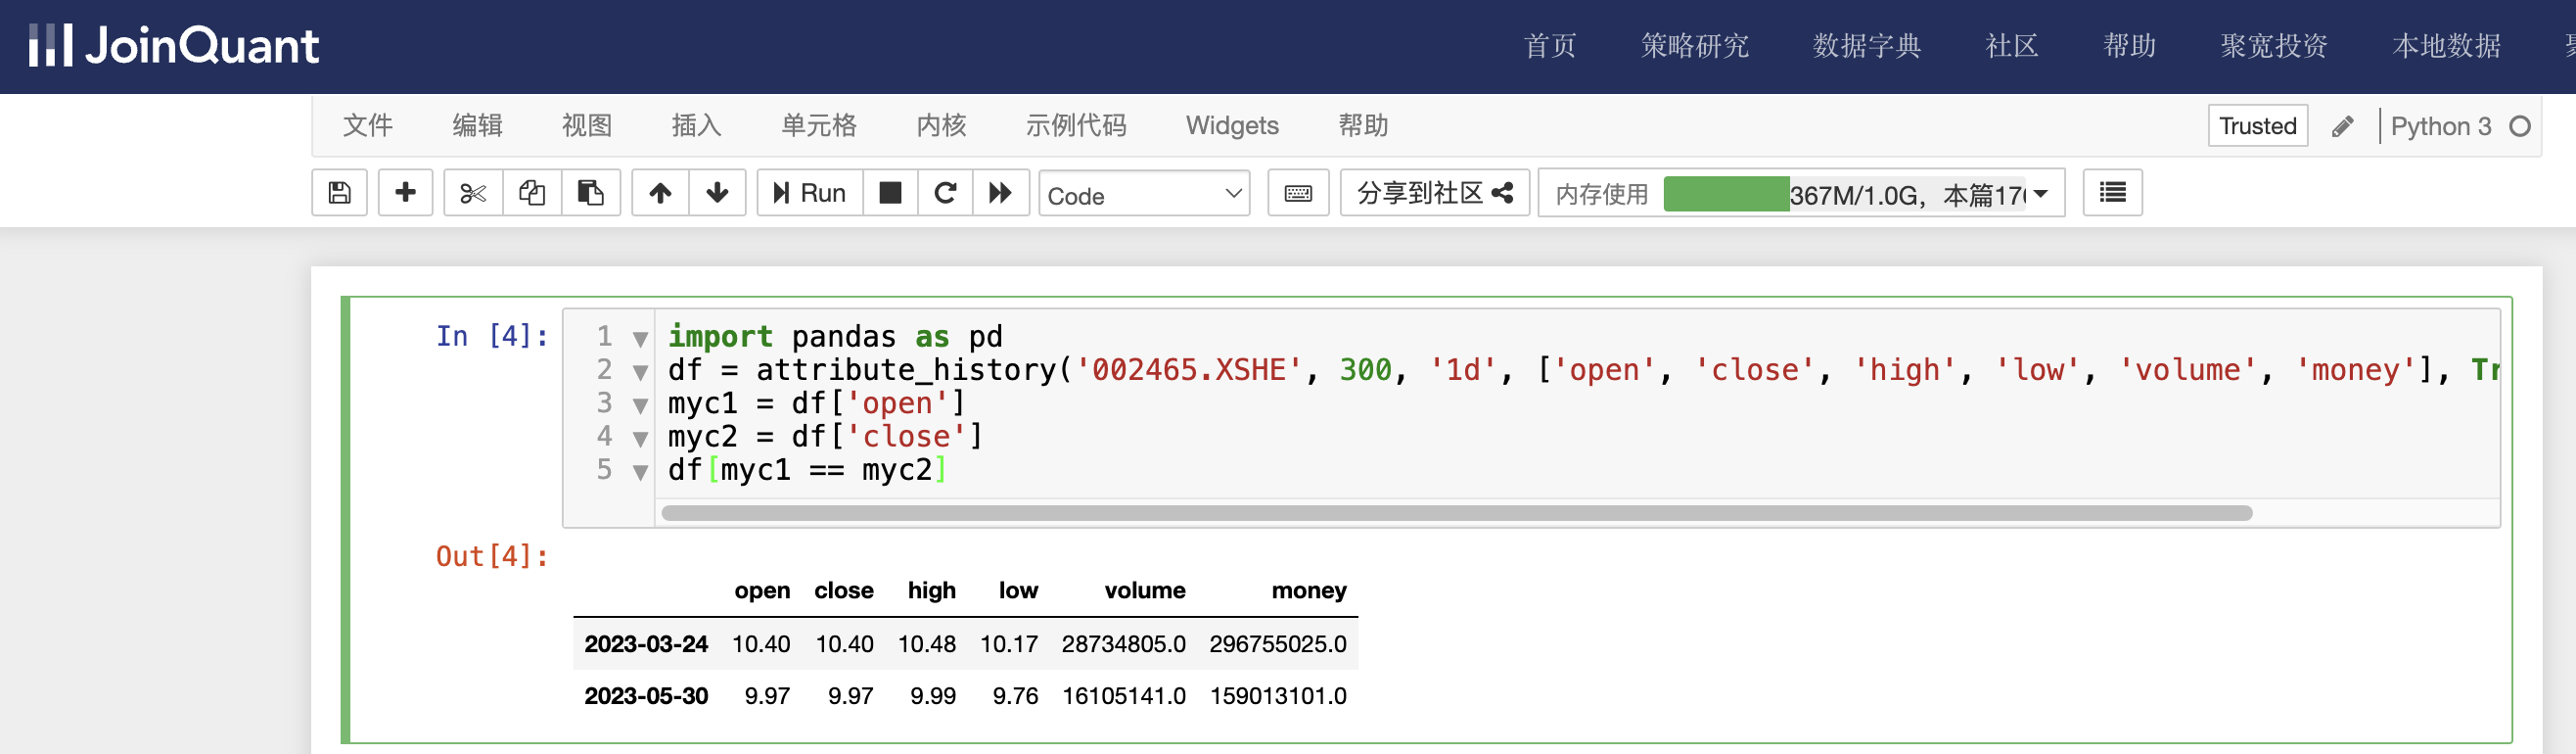2576x754 pixels.
Task: Open 数据字典 in the top navigation
Action: click(x=1867, y=45)
